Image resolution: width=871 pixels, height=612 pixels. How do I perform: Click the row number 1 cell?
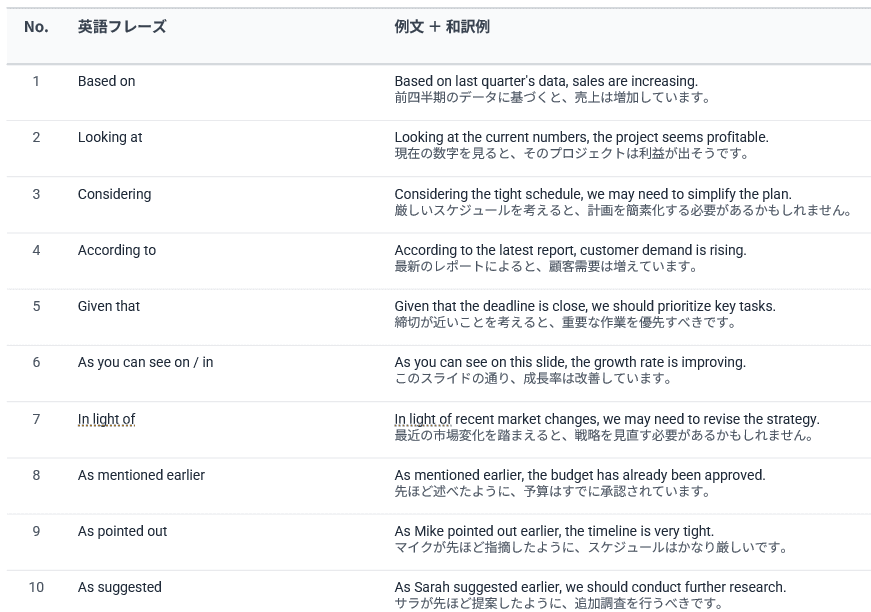point(36,81)
